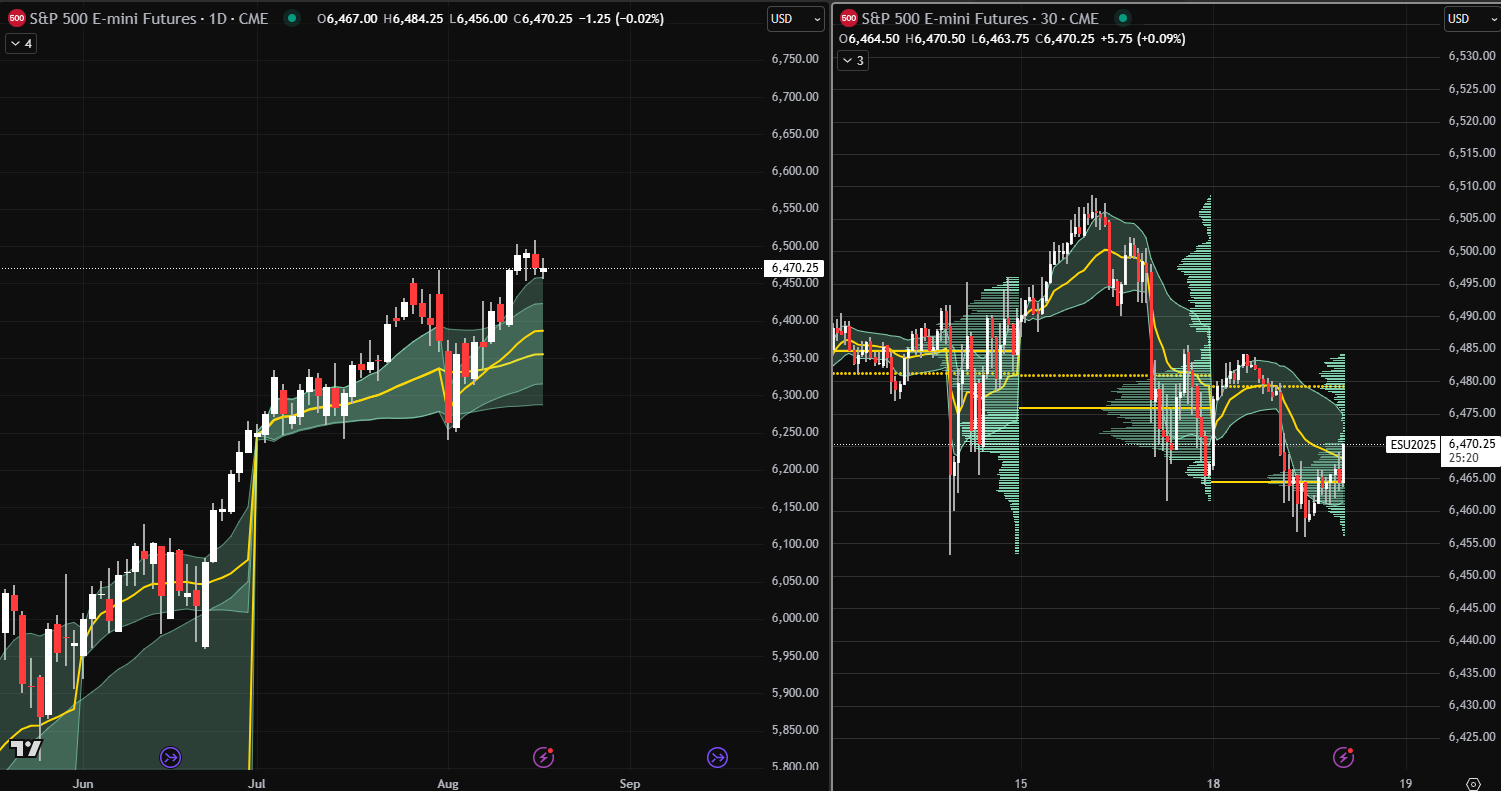Click the green market status dot on 30 chart
This screenshot has height=791, width=1501.
click(1121, 18)
